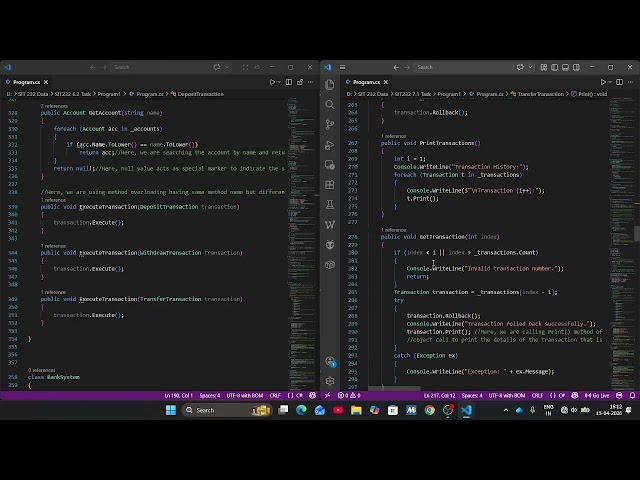Open More Actions in right editor toolbar
The height and width of the screenshot is (480, 640).
pyautogui.click(x=631, y=82)
